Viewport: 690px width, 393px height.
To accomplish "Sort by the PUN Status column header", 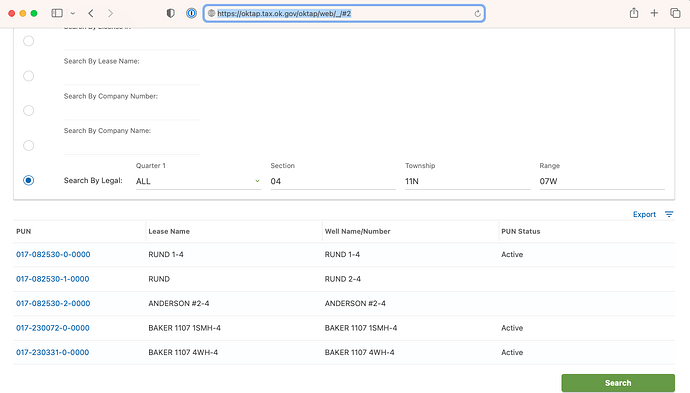I will click(521, 231).
